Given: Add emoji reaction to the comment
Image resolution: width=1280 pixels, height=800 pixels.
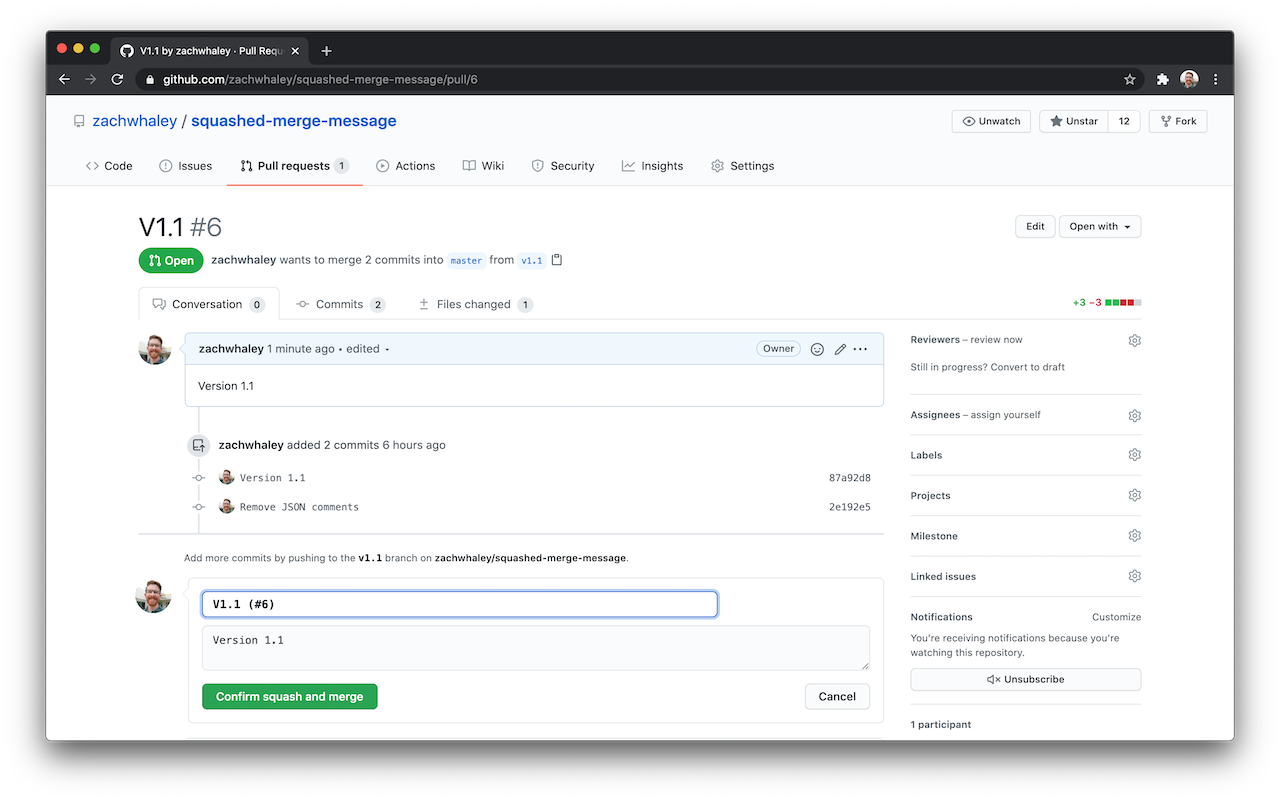Looking at the screenshot, I should [x=817, y=349].
